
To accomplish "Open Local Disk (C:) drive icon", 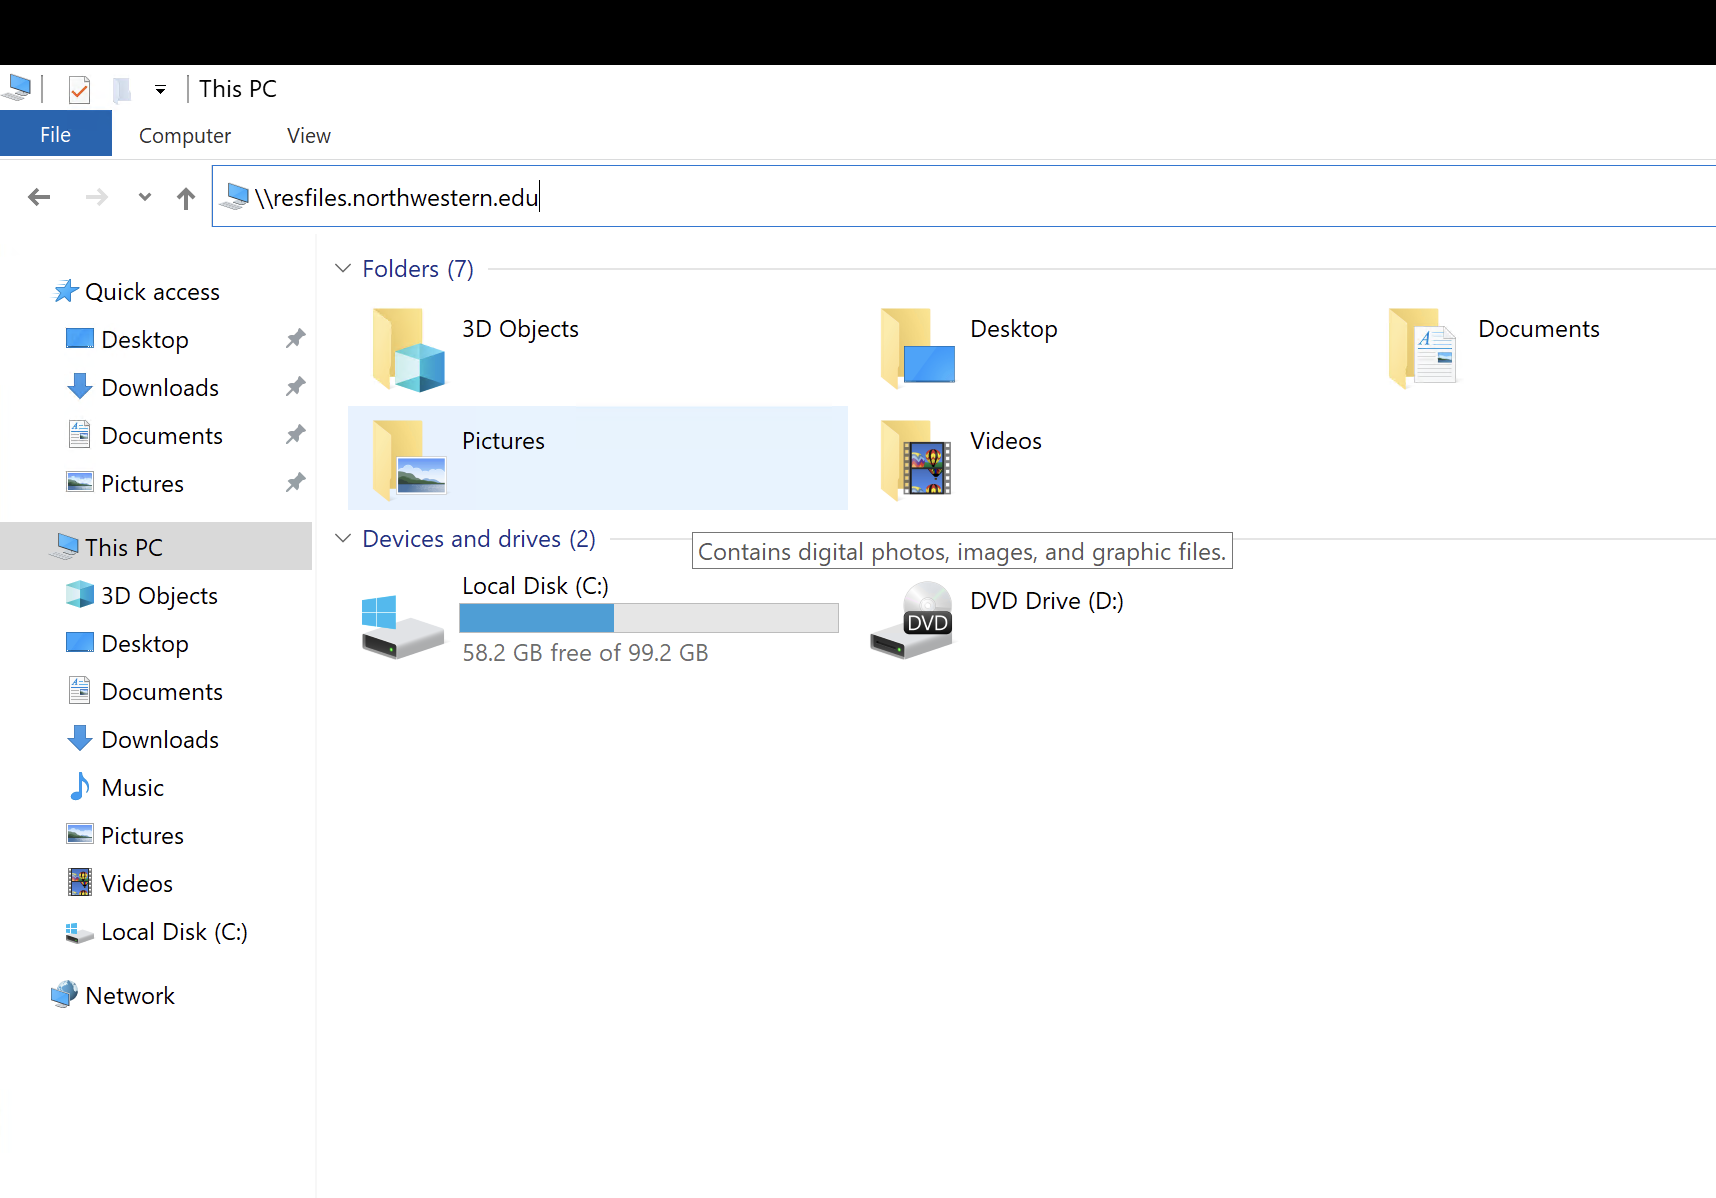I will click(402, 627).
